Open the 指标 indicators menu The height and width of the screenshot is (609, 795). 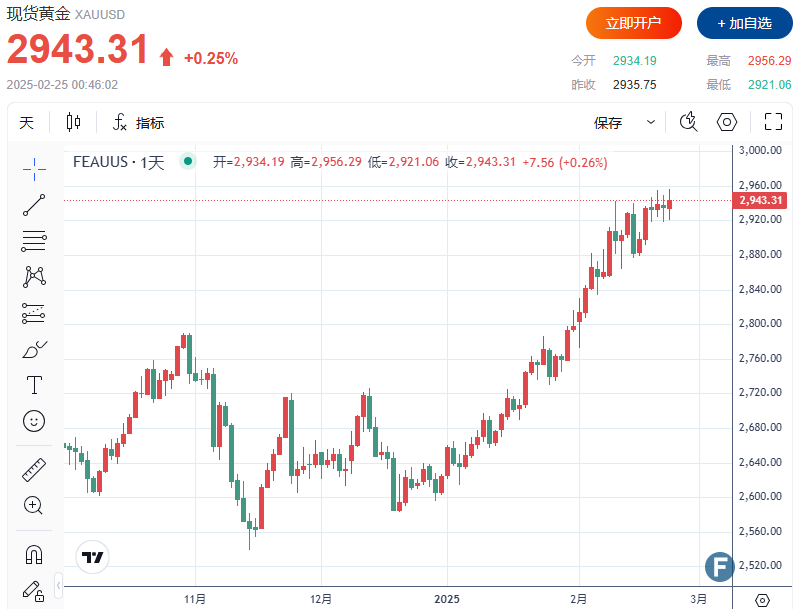point(138,123)
